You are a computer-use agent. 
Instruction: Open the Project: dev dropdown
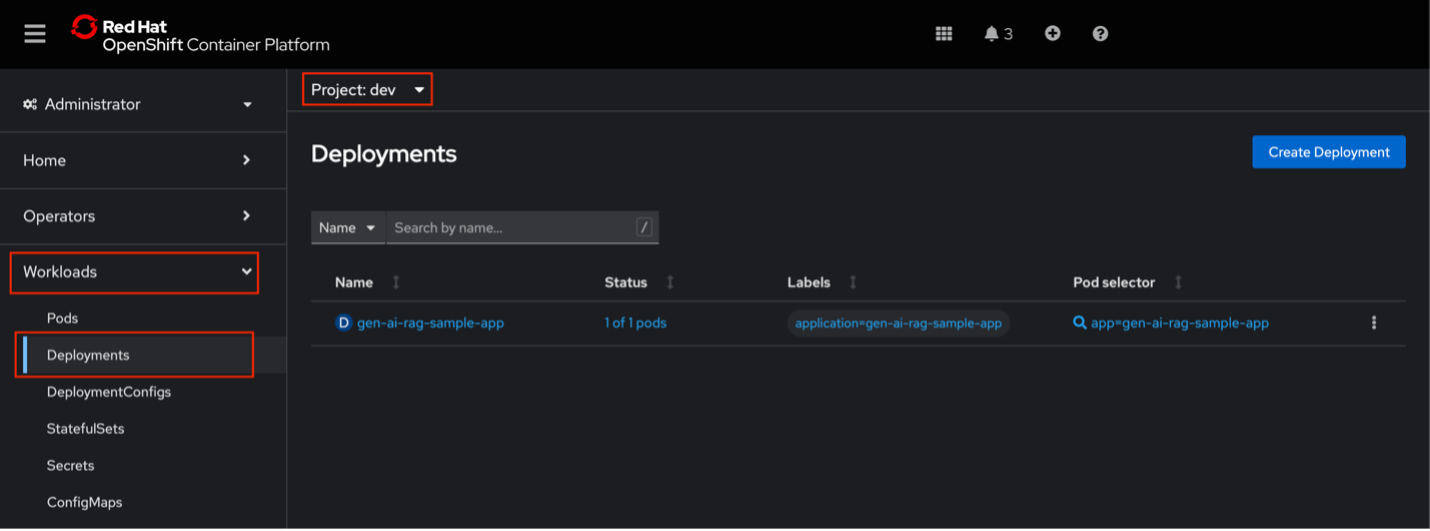pyautogui.click(x=368, y=90)
